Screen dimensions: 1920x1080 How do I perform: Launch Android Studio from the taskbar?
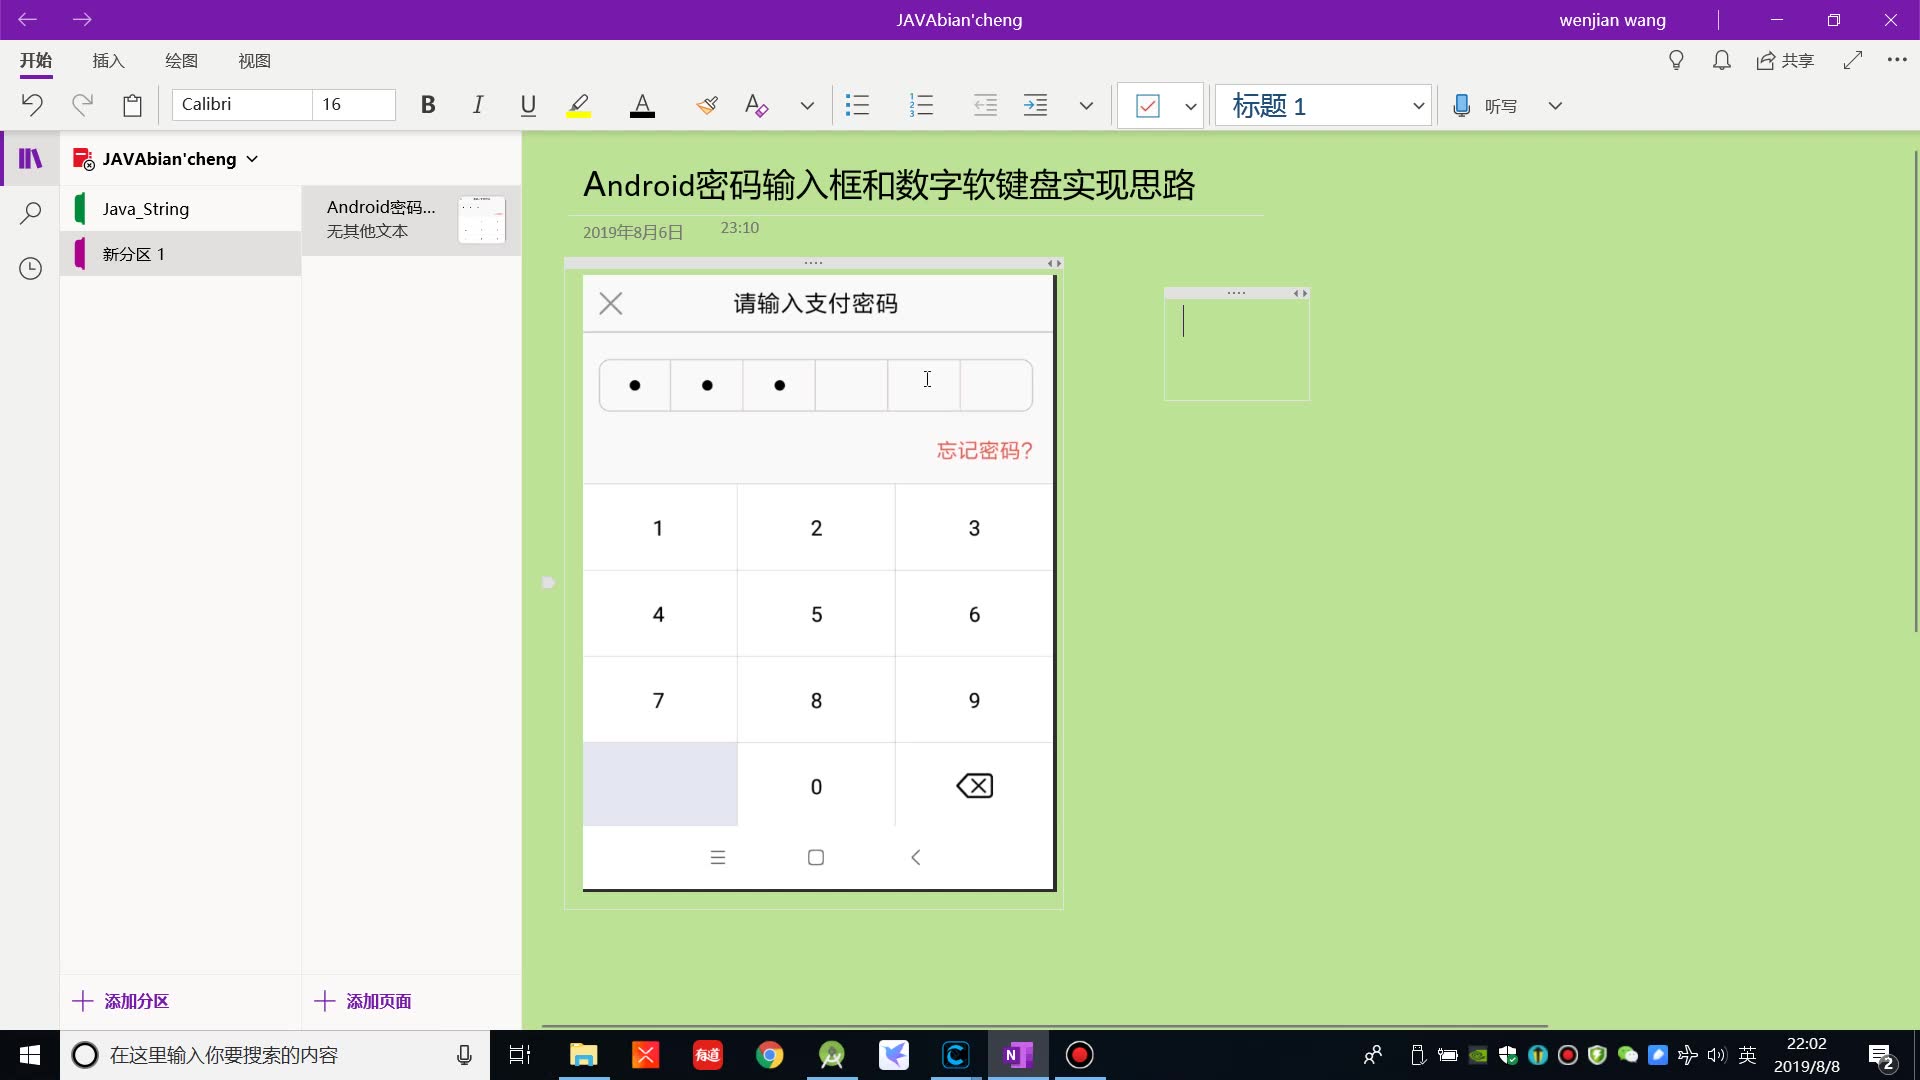(x=833, y=1055)
